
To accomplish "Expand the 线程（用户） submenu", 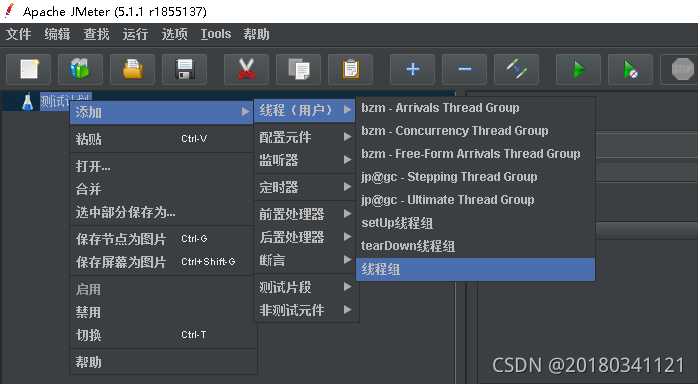I will click(x=304, y=110).
